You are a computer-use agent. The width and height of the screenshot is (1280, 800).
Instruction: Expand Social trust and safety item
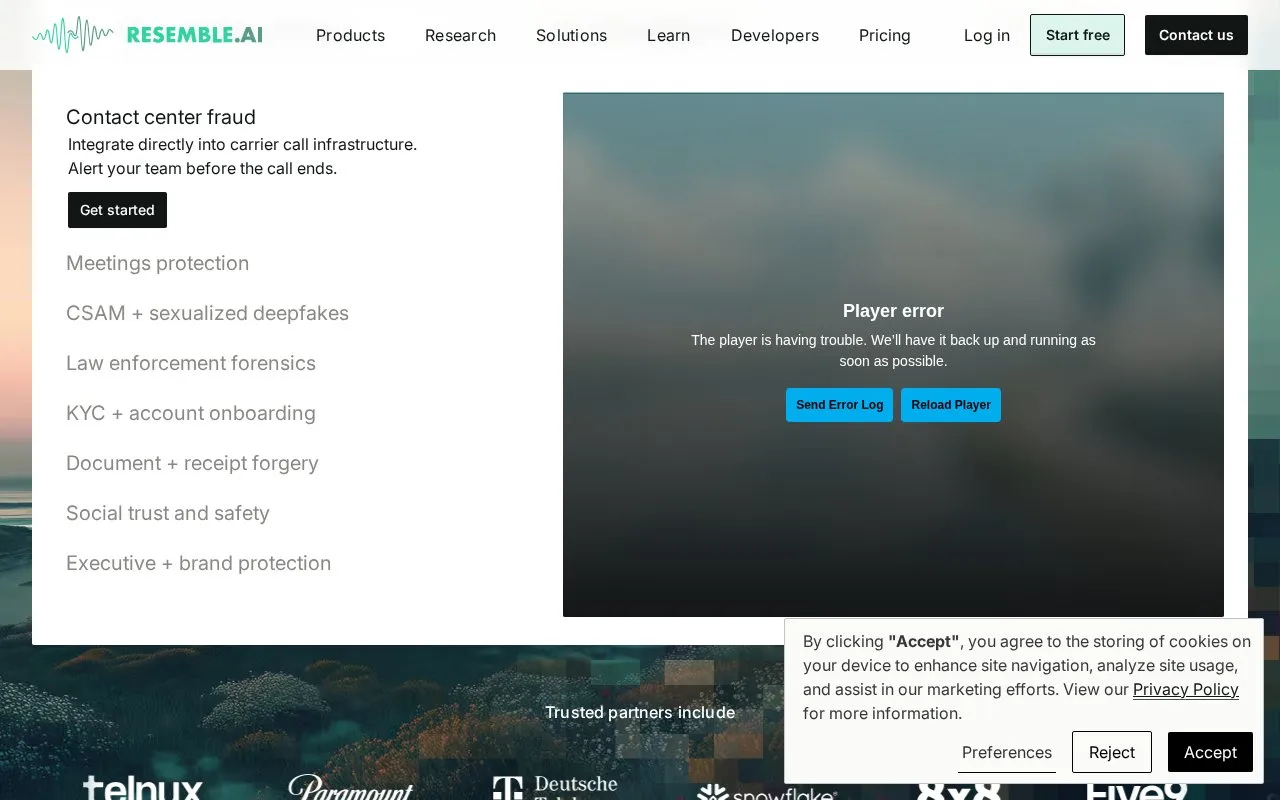point(168,513)
